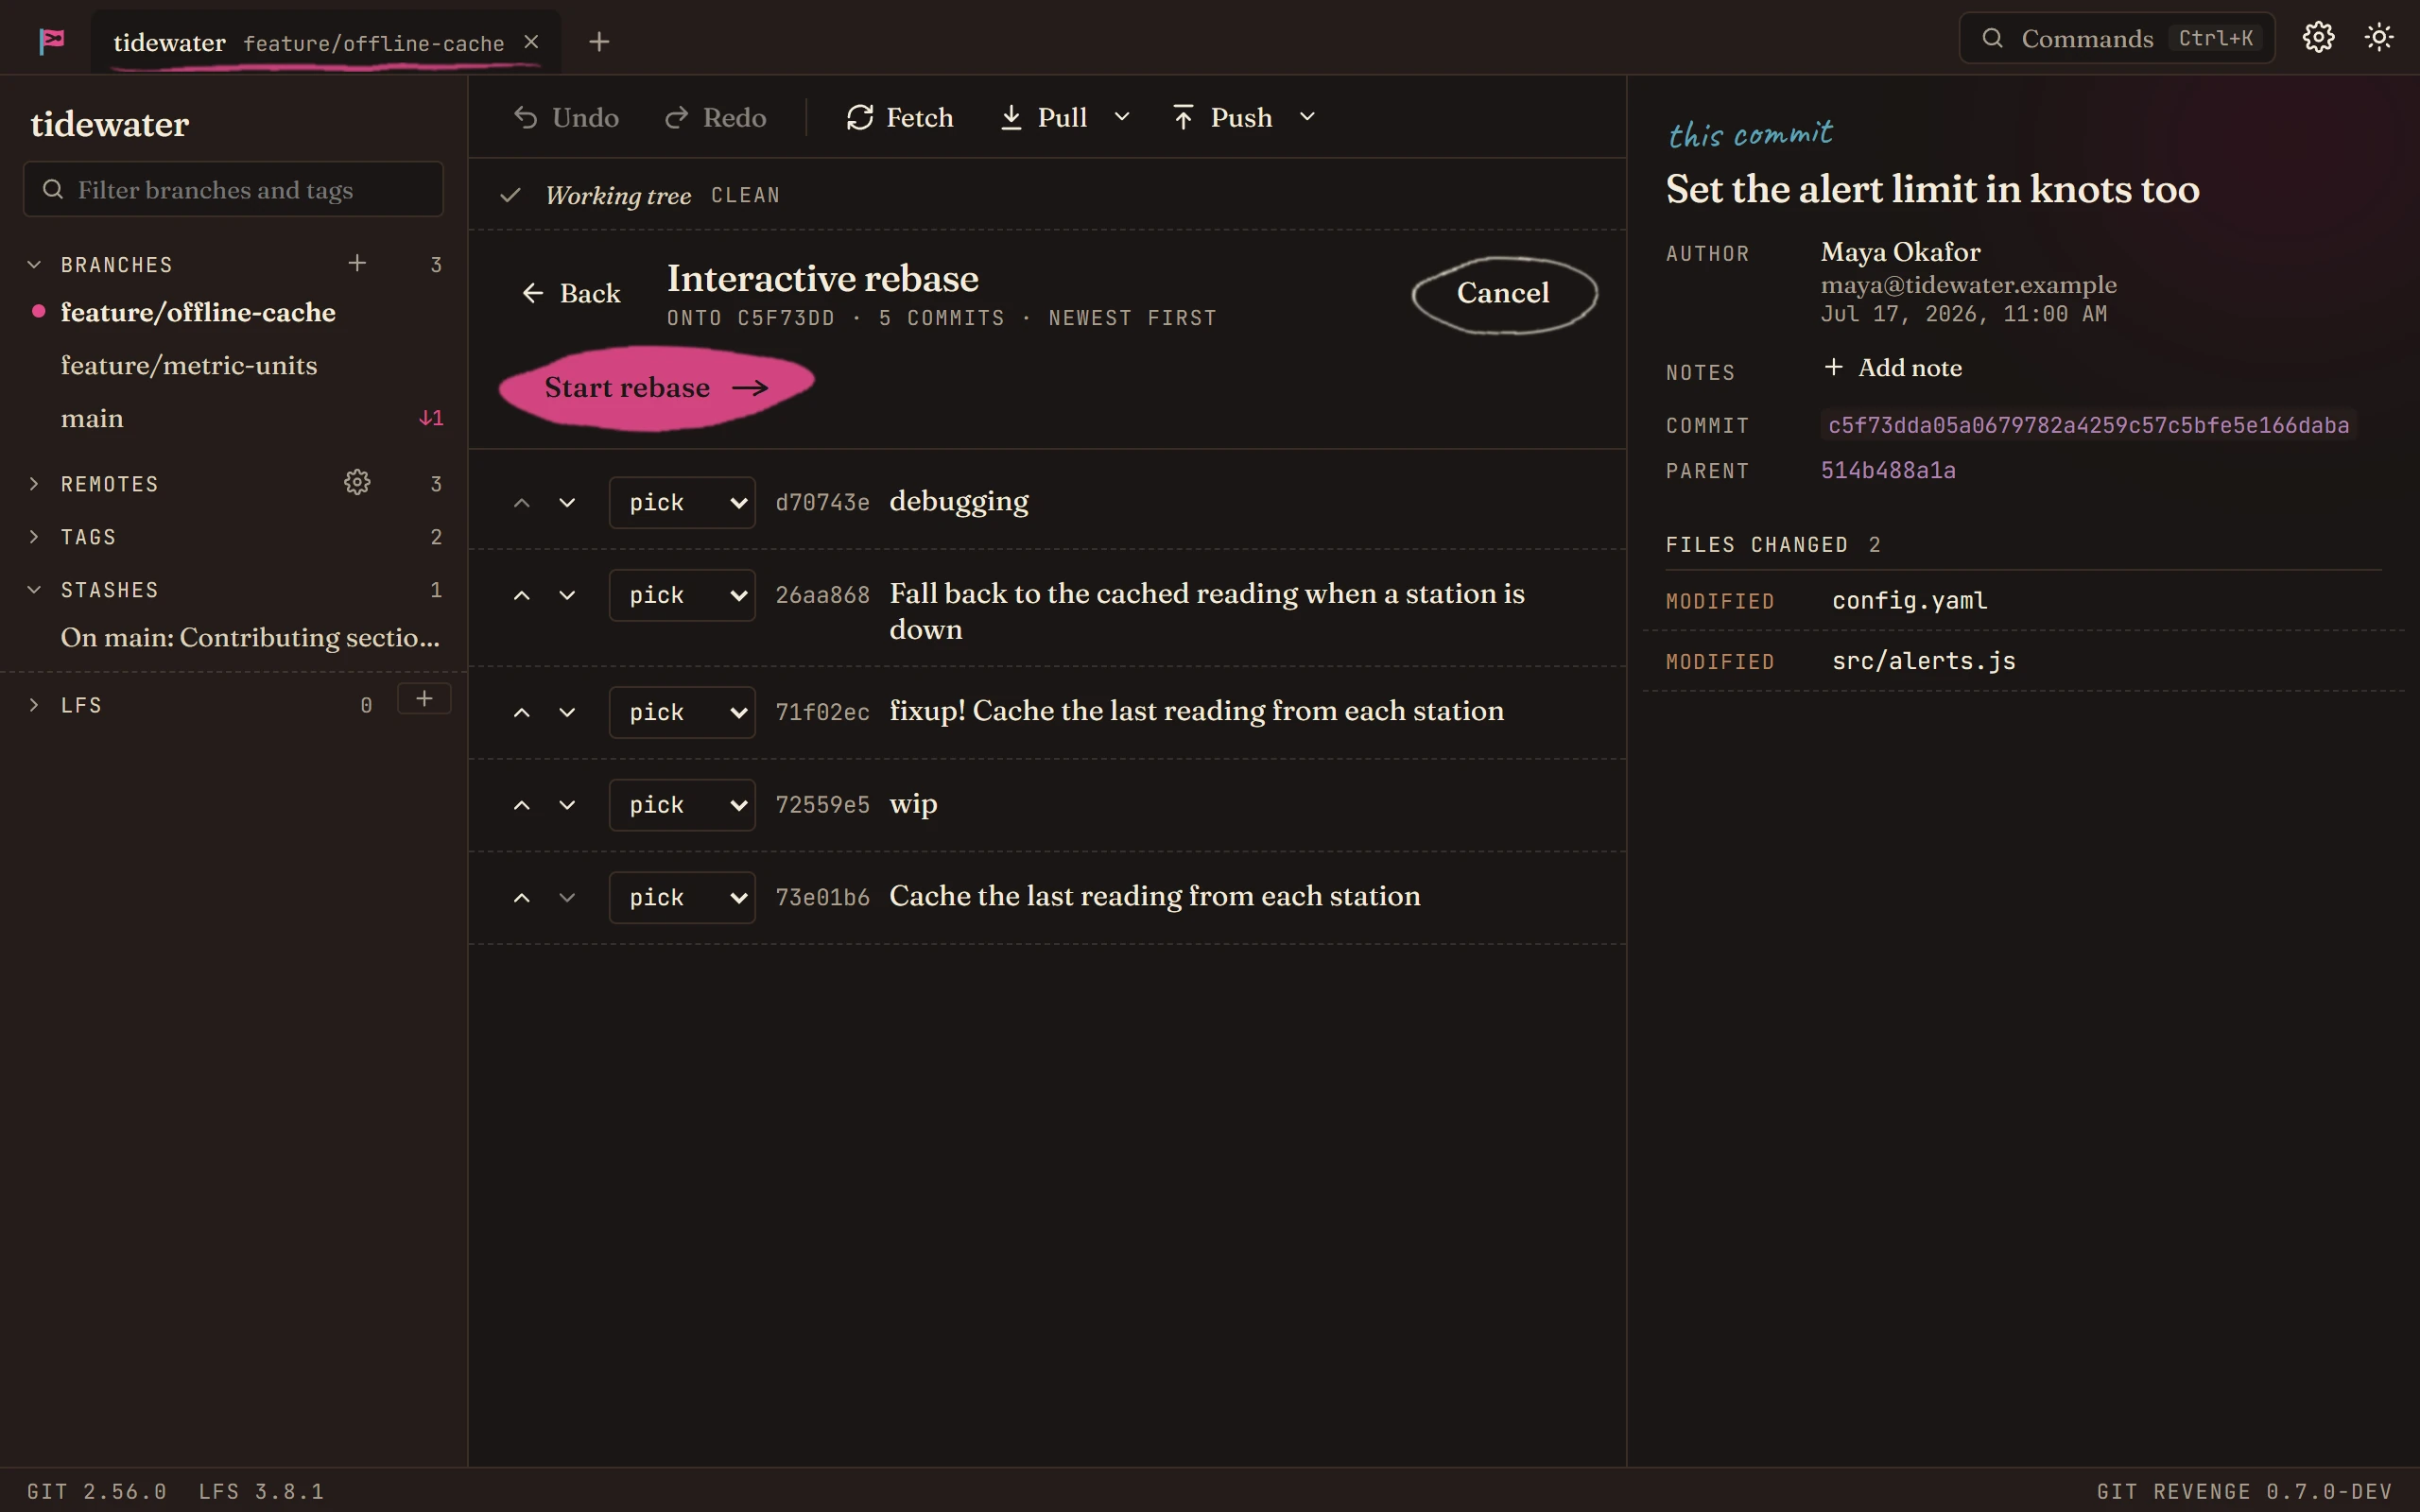Move the fixup! commit 71f02ec down
The width and height of the screenshot is (2420, 1512).
click(x=567, y=712)
